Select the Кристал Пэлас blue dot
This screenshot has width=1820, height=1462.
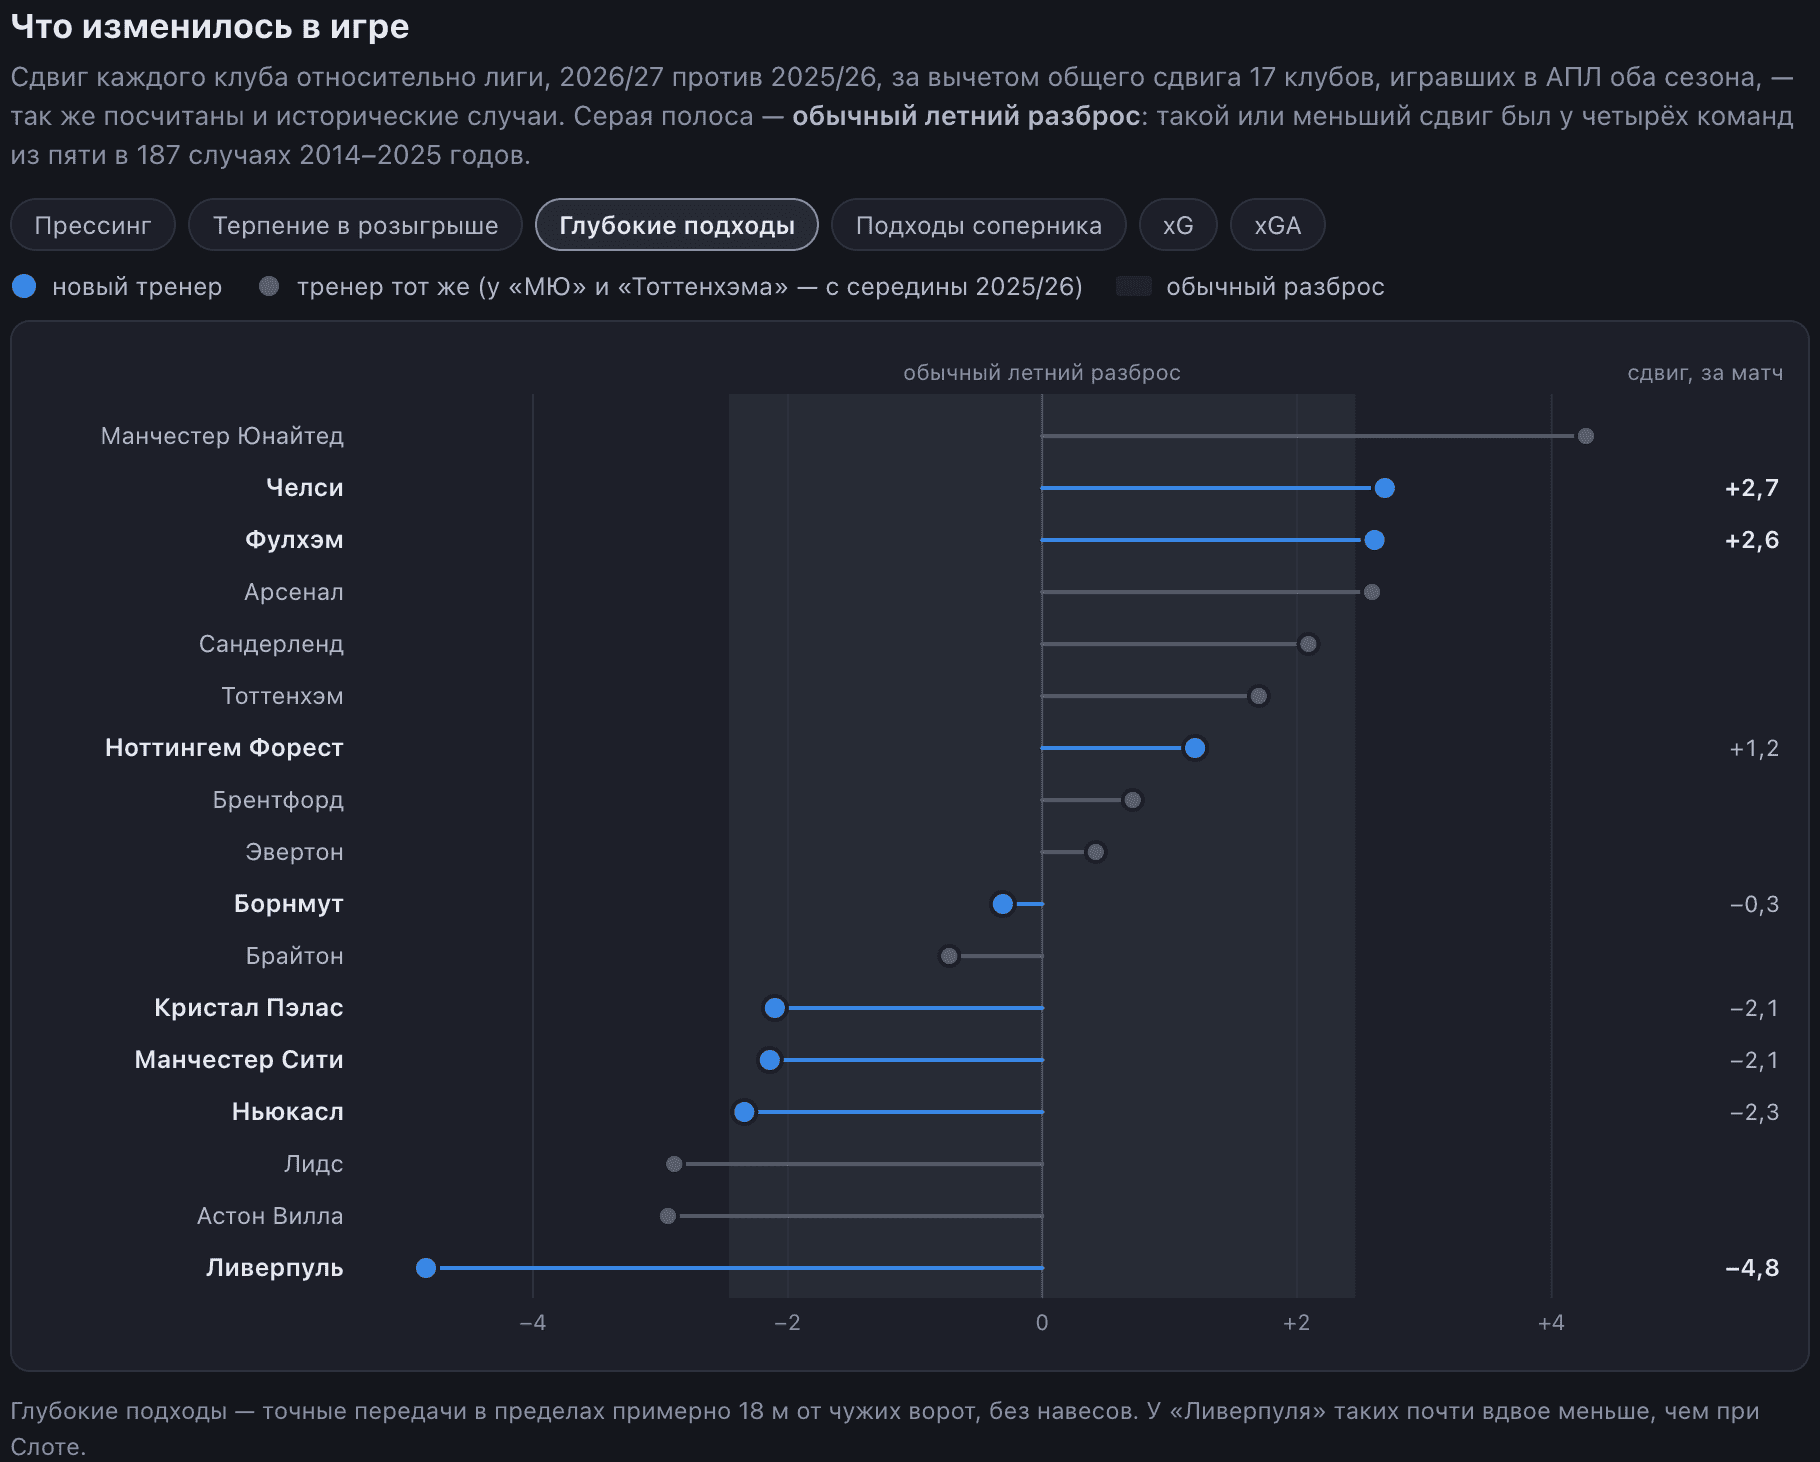(x=774, y=1008)
